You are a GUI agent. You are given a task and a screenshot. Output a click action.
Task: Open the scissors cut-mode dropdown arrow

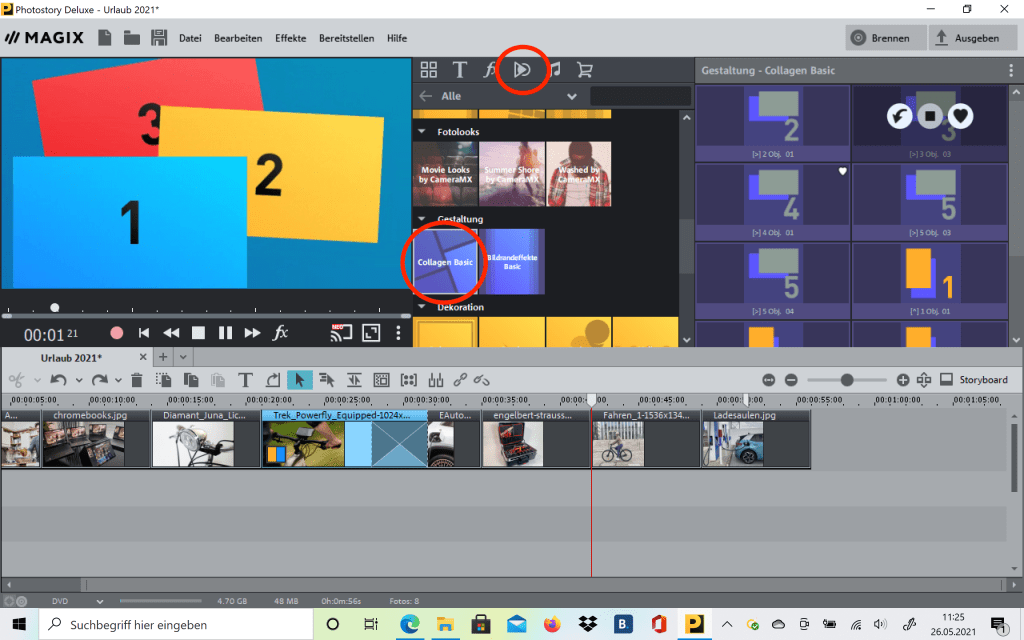[37, 380]
